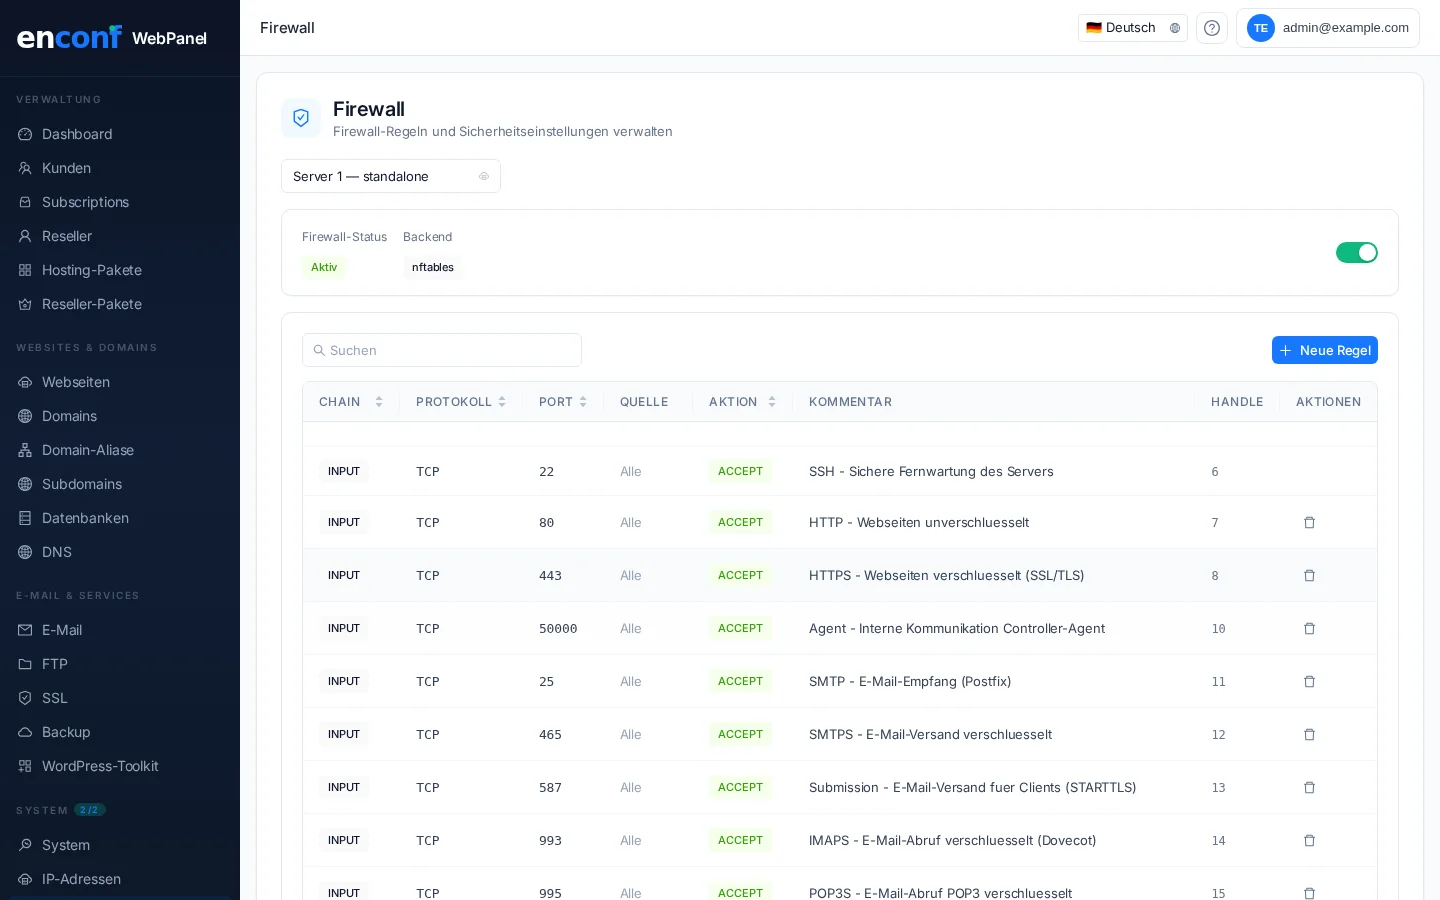The height and width of the screenshot is (900, 1440).
Task: Navigate to the DNS section
Action: [57, 552]
